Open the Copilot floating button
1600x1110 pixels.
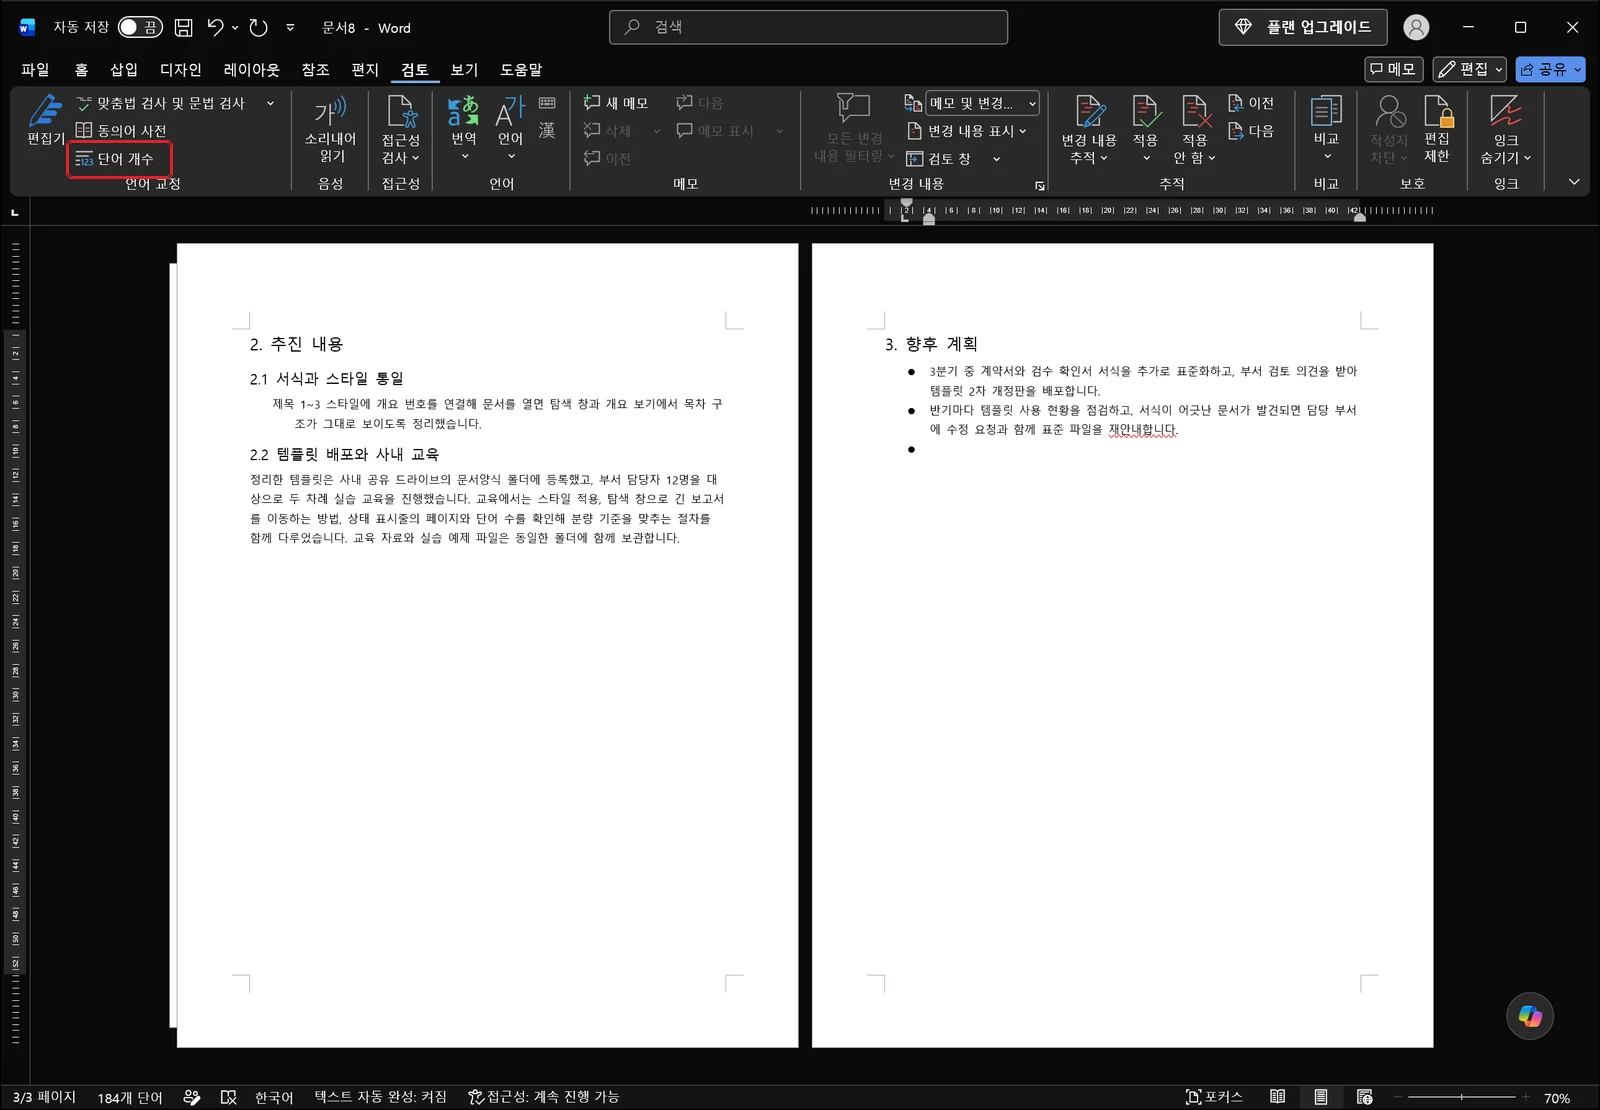pos(1530,1016)
